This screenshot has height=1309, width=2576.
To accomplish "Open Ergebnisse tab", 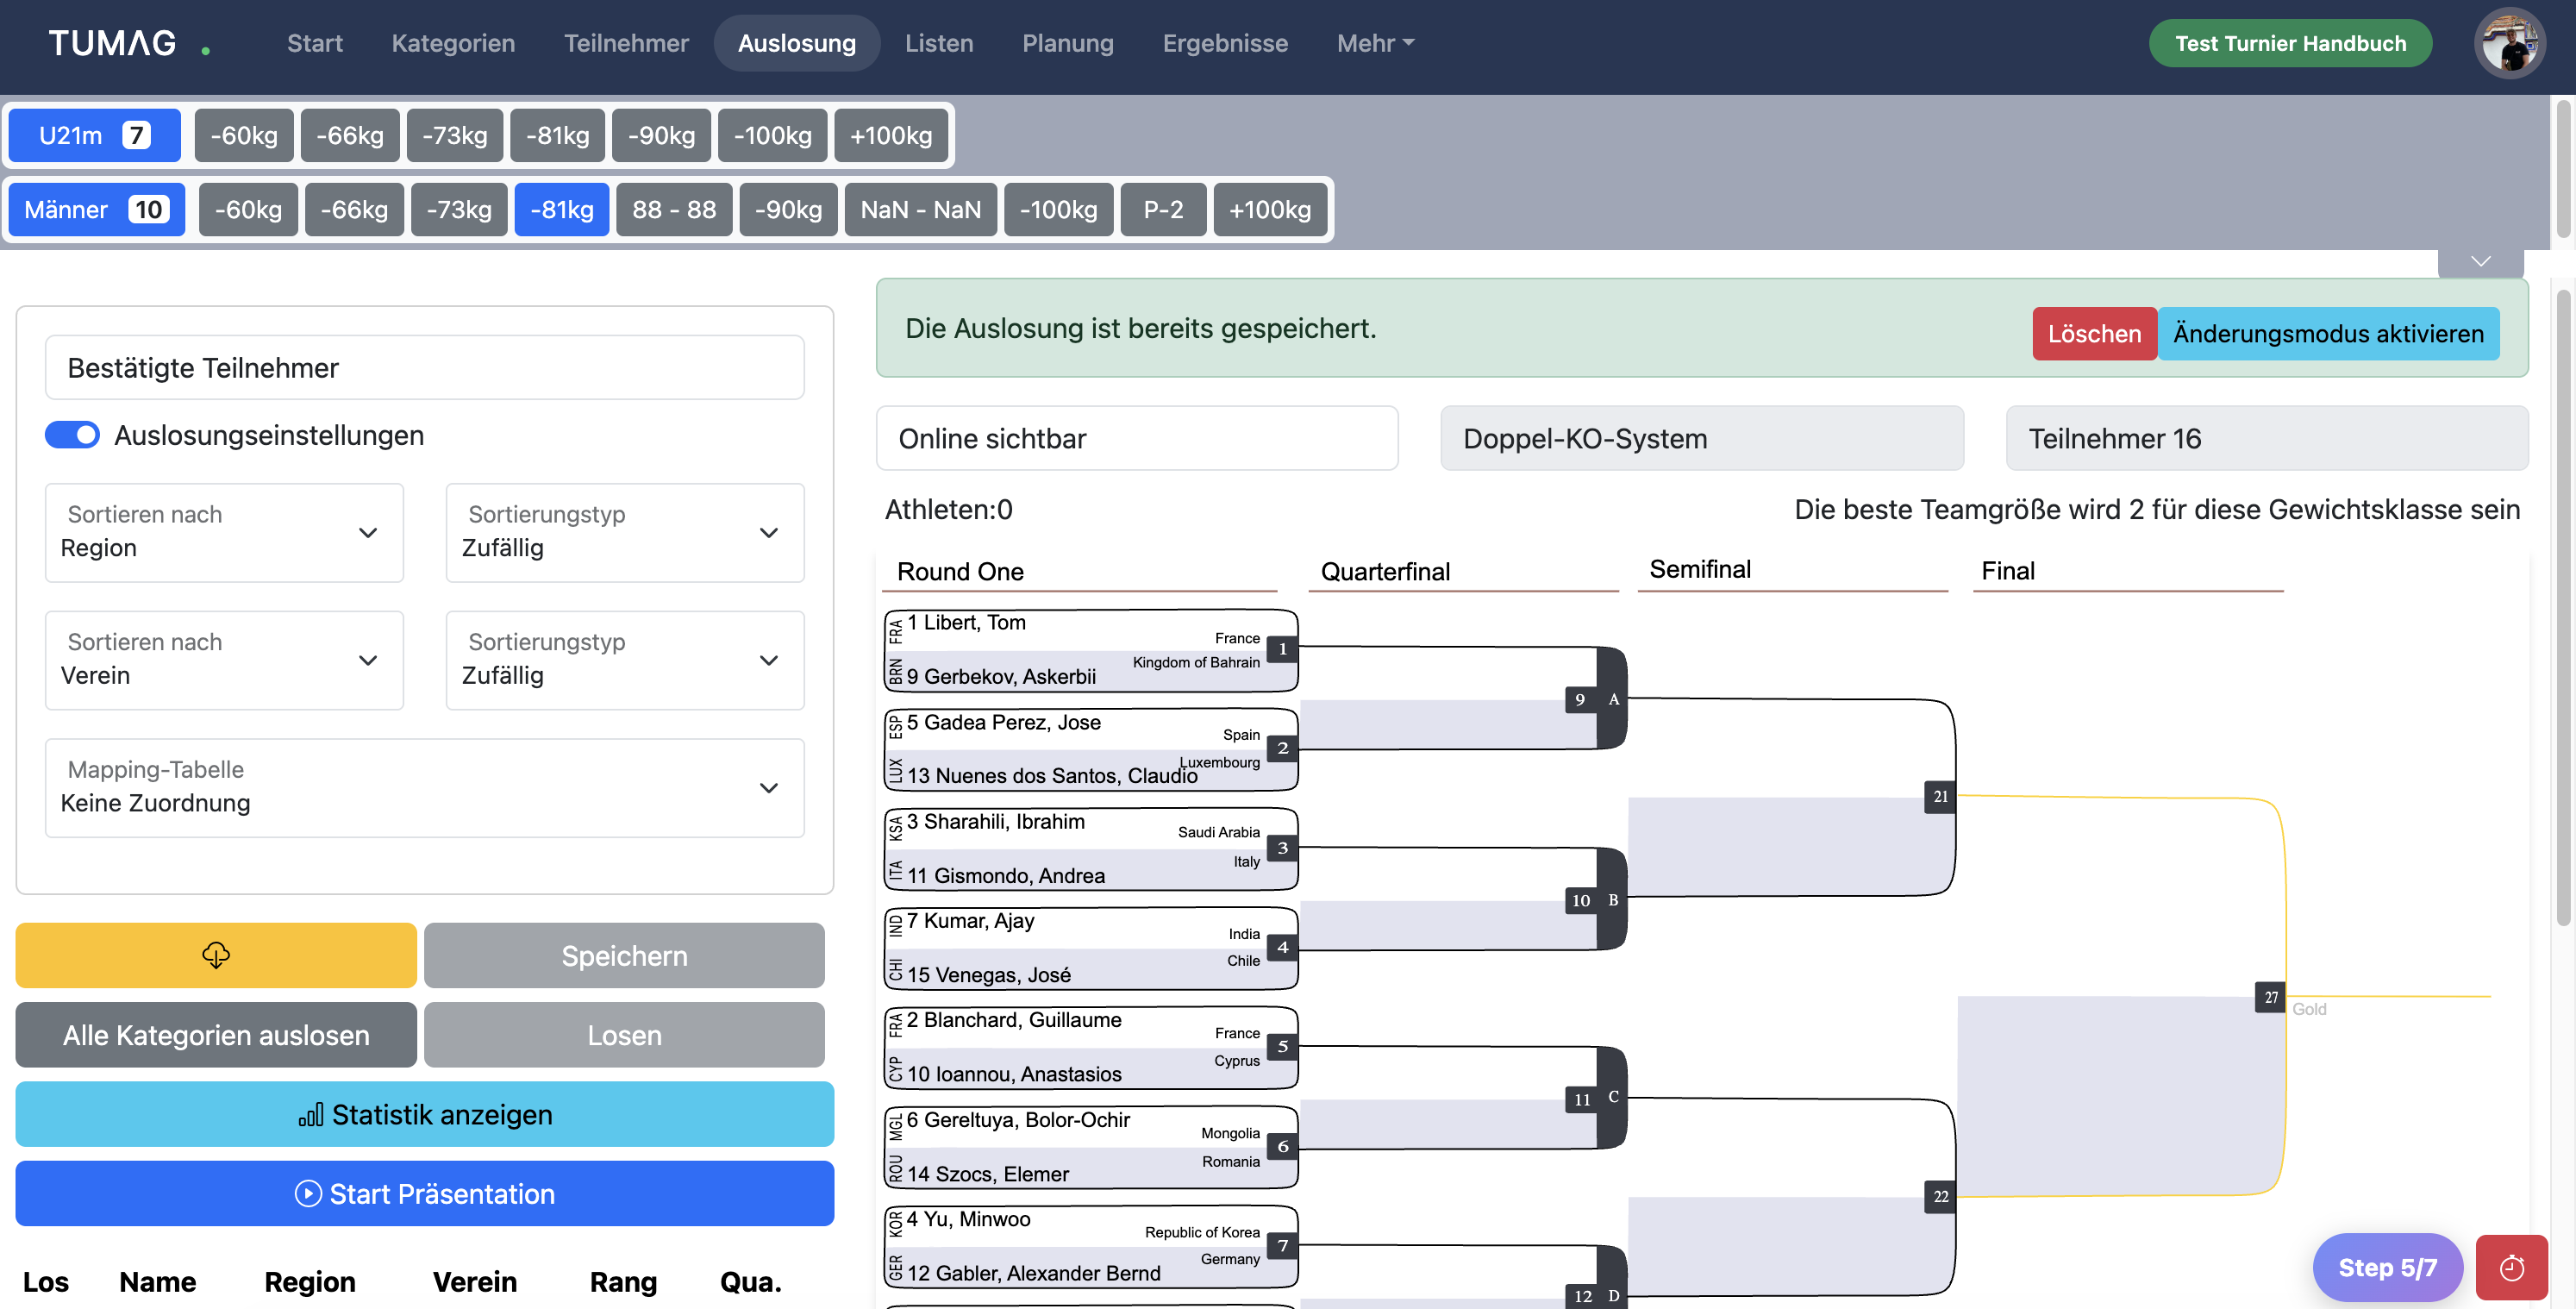I will (1225, 43).
